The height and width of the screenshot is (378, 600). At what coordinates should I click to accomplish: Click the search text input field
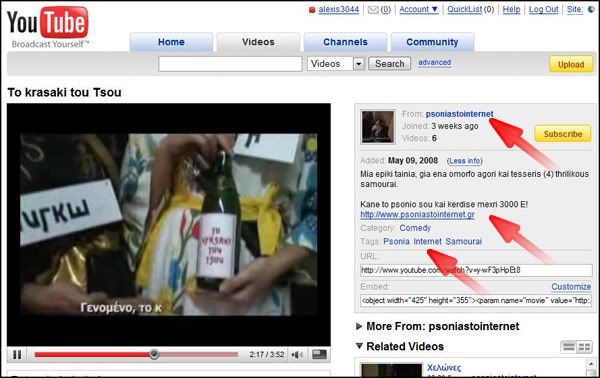[230, 64]
